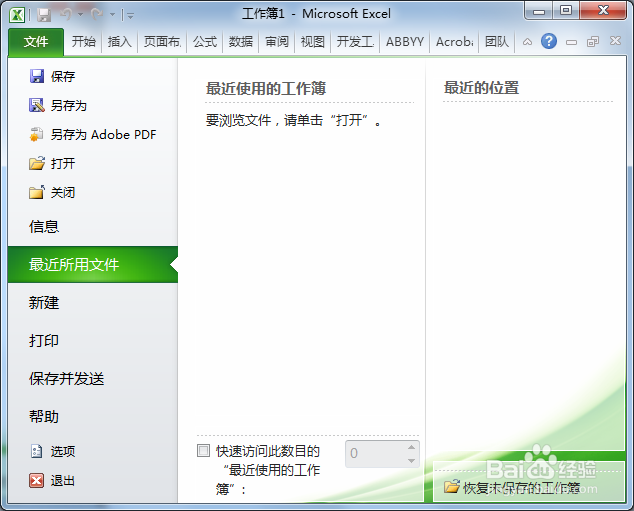Click the 打开 folder icon in sidebar
This screenshot has height=511, width=634.
point(37,163)
